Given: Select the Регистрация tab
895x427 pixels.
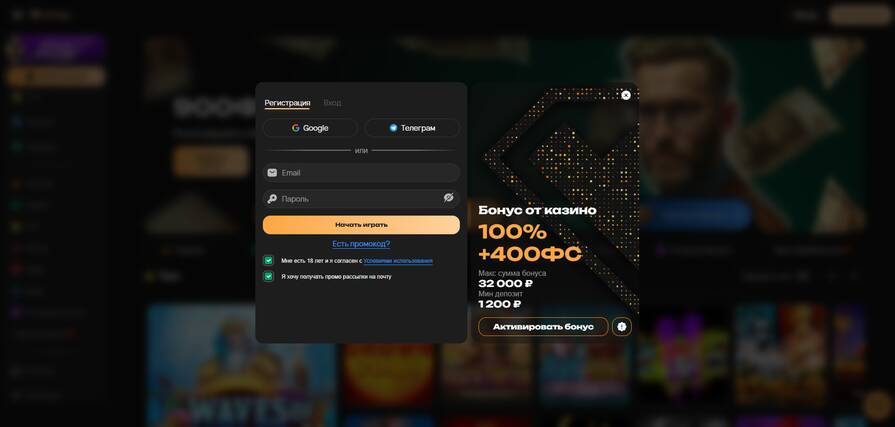Looking at the screenshot, I should click(287, 103).
